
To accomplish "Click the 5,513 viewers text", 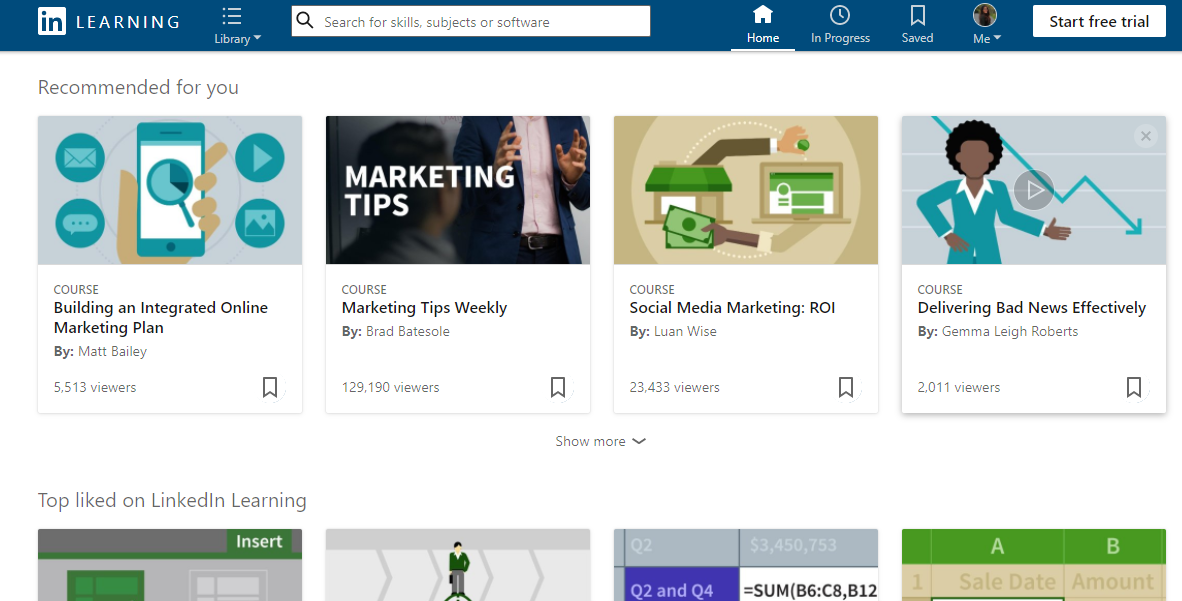I will tap(95, 388).
